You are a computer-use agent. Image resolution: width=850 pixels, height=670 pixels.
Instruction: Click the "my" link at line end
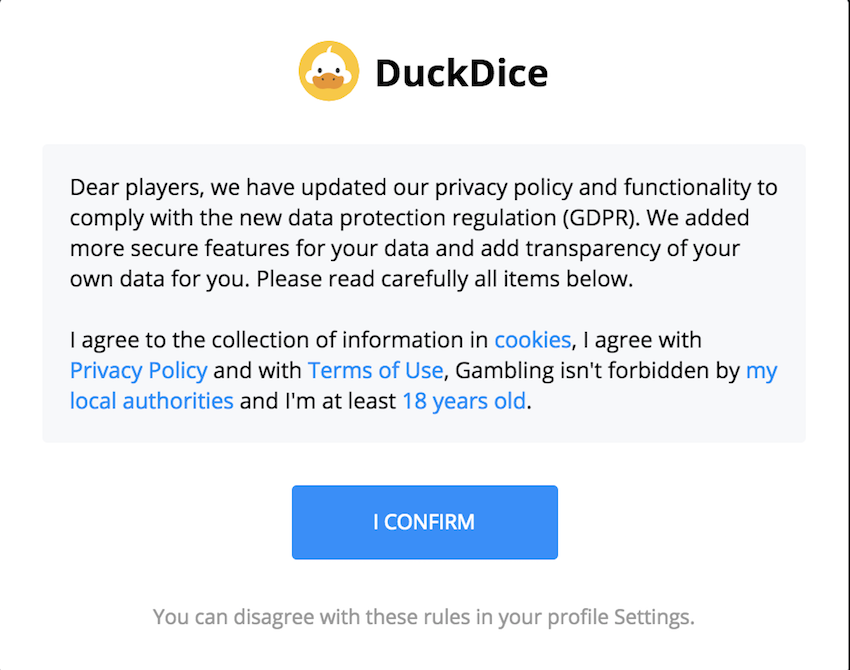pos(762,371)
